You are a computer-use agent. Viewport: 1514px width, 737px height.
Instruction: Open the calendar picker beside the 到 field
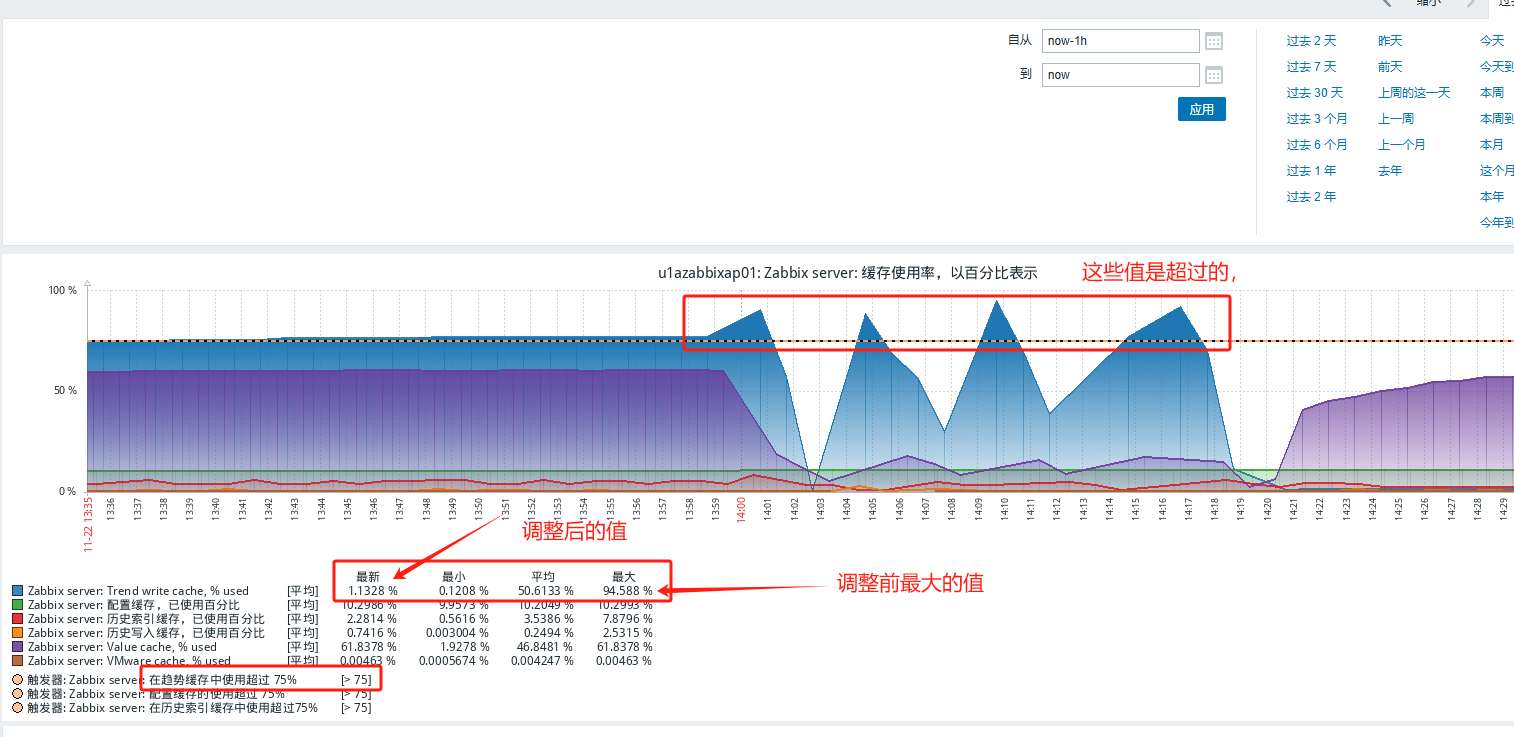[x=1214, y=75]
